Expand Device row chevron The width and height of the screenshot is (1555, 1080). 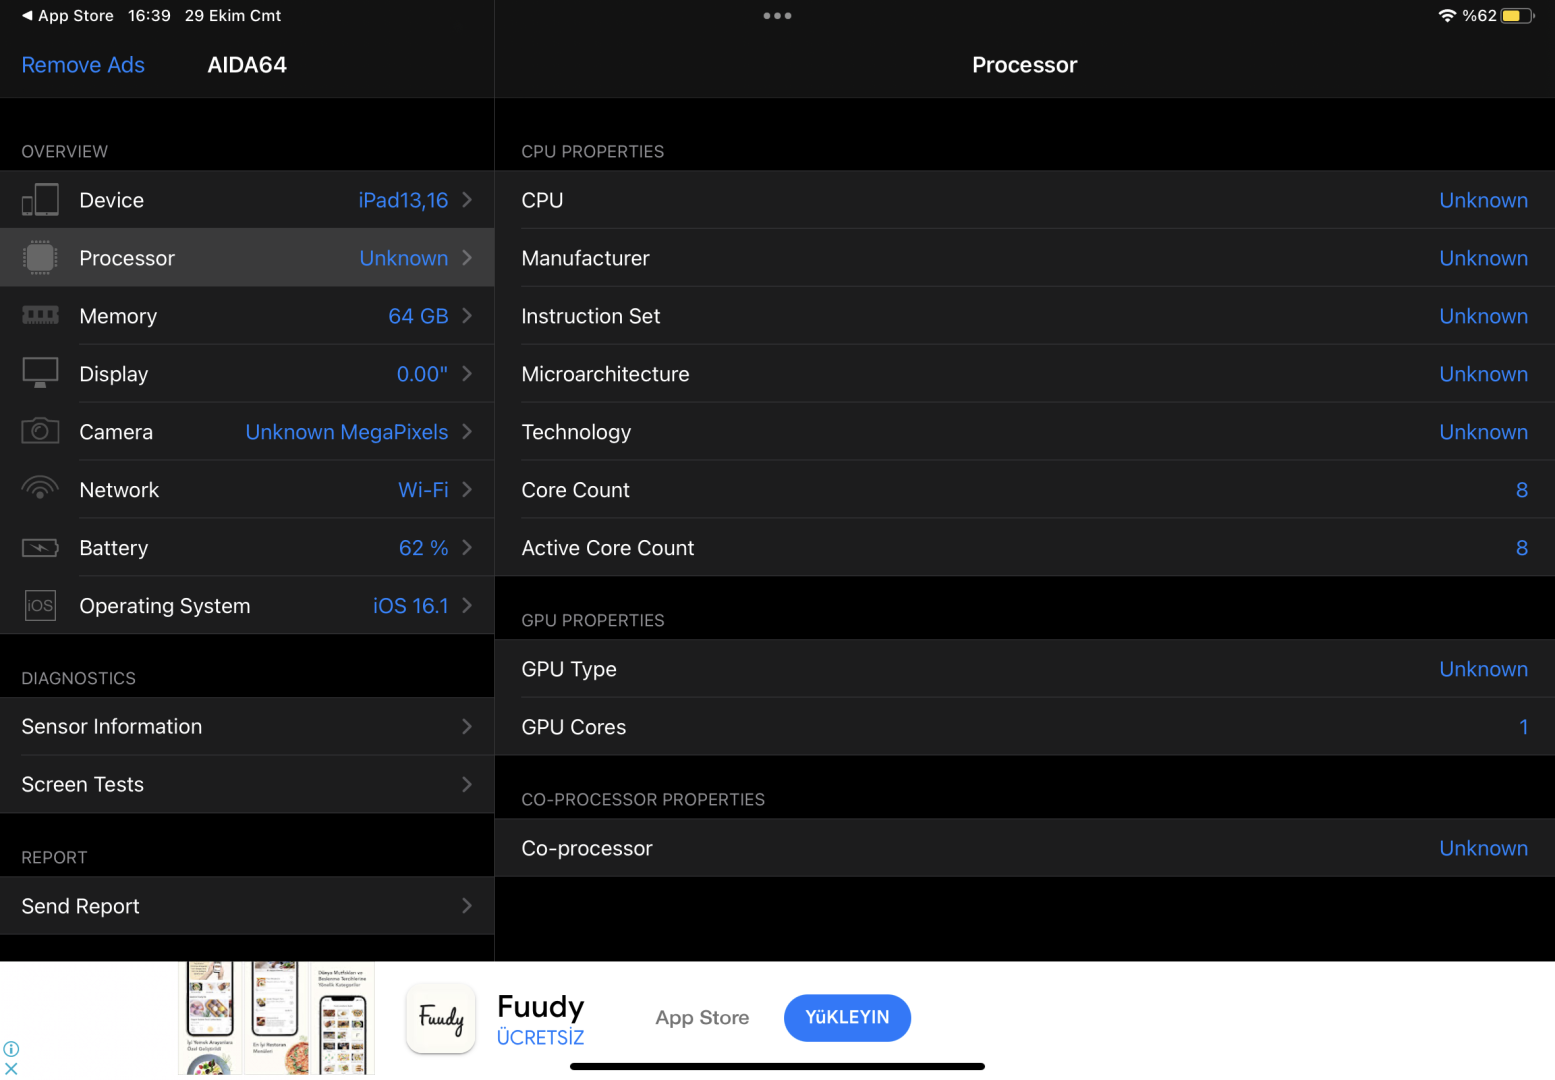(x=467, y=200)
